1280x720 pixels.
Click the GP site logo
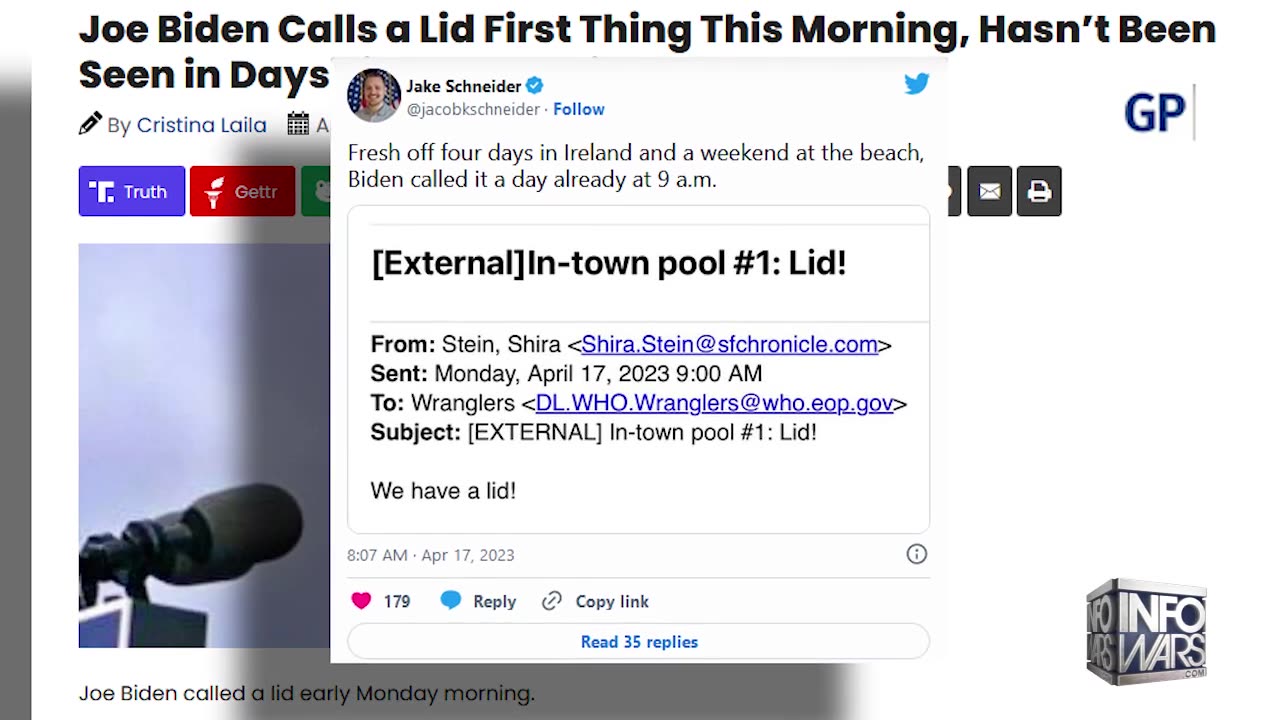[1155, 113]
